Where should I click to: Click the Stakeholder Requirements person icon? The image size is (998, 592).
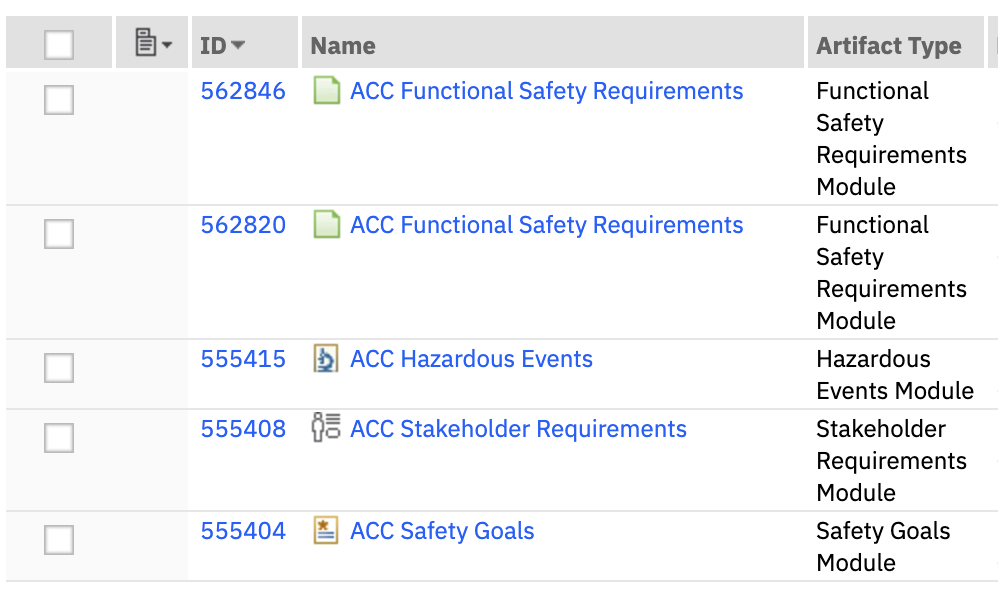point(327,428)
